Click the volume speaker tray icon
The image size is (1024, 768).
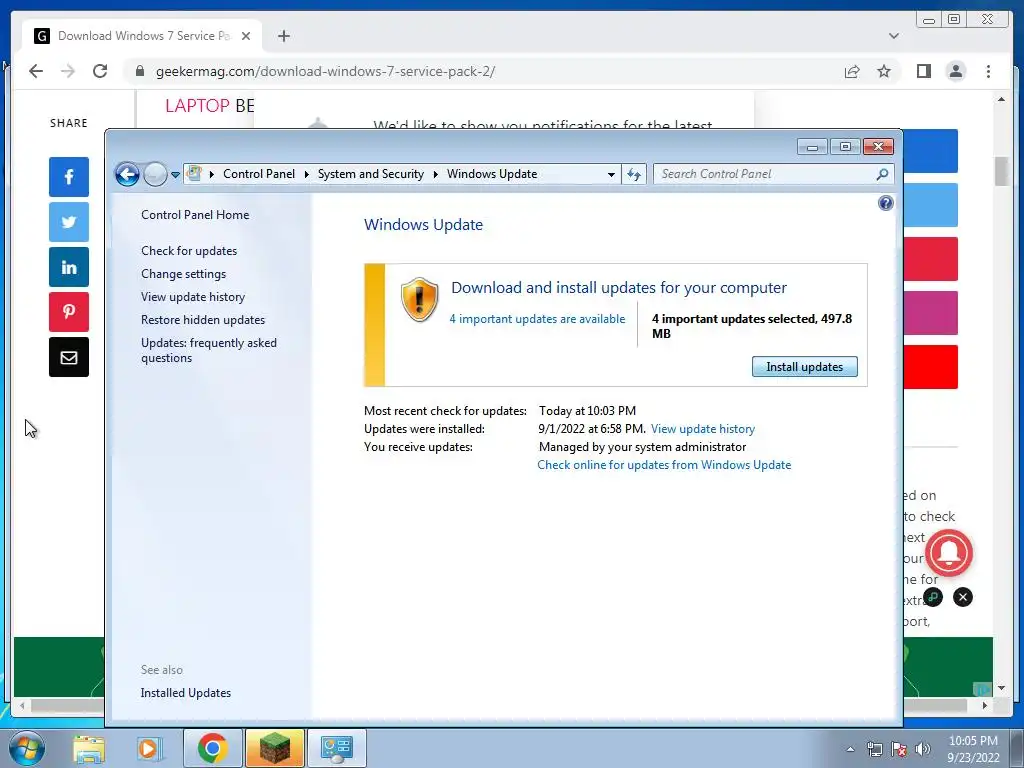[923, 749]
